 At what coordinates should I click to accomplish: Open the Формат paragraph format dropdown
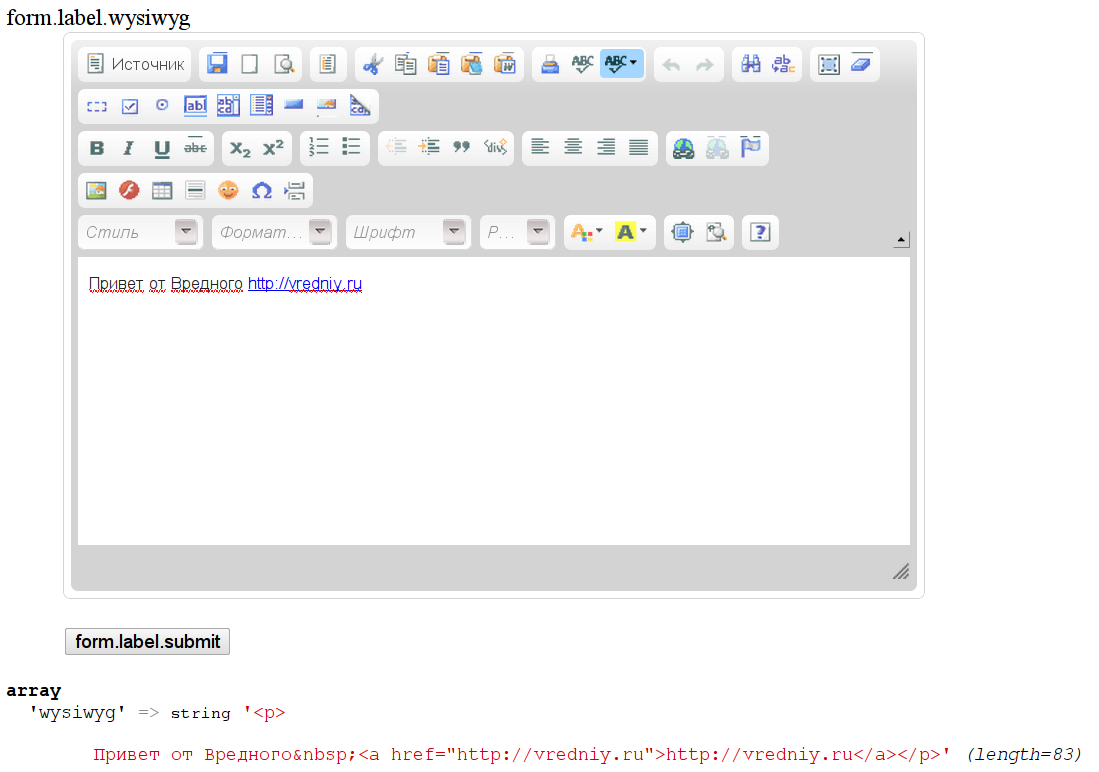[275, 232]
